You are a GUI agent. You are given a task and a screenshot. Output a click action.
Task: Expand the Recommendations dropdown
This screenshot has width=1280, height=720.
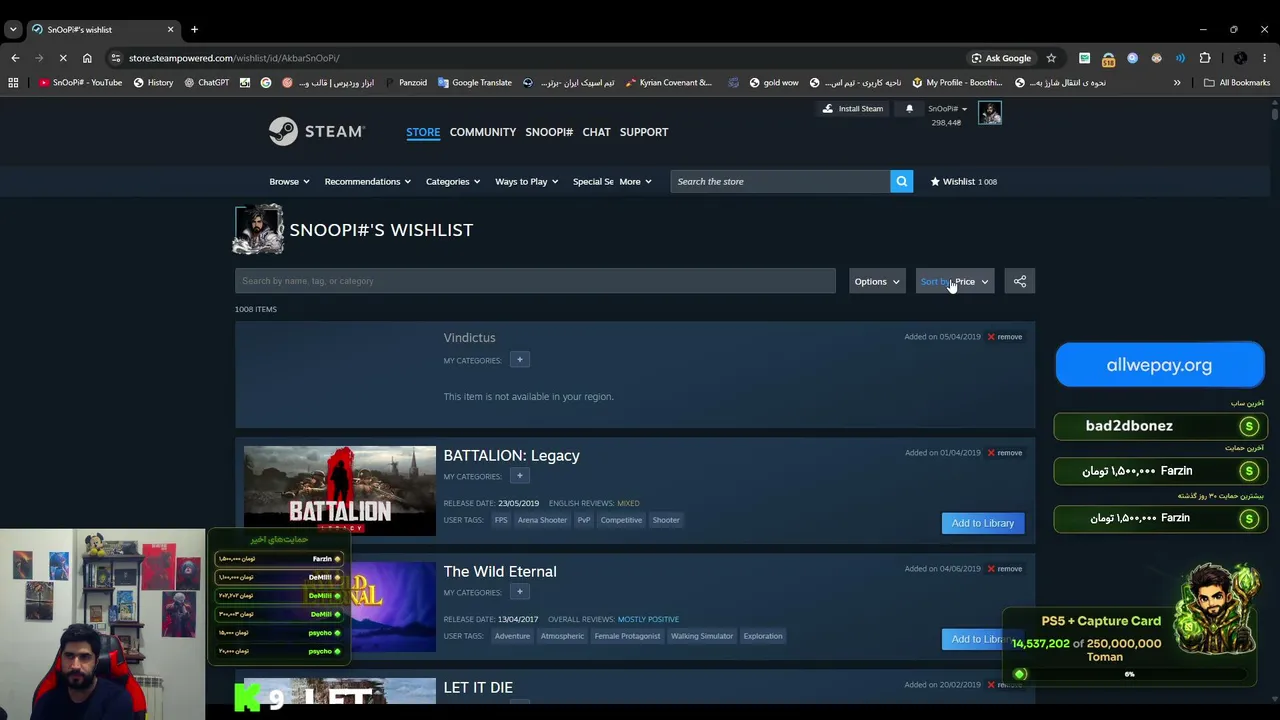368,182
